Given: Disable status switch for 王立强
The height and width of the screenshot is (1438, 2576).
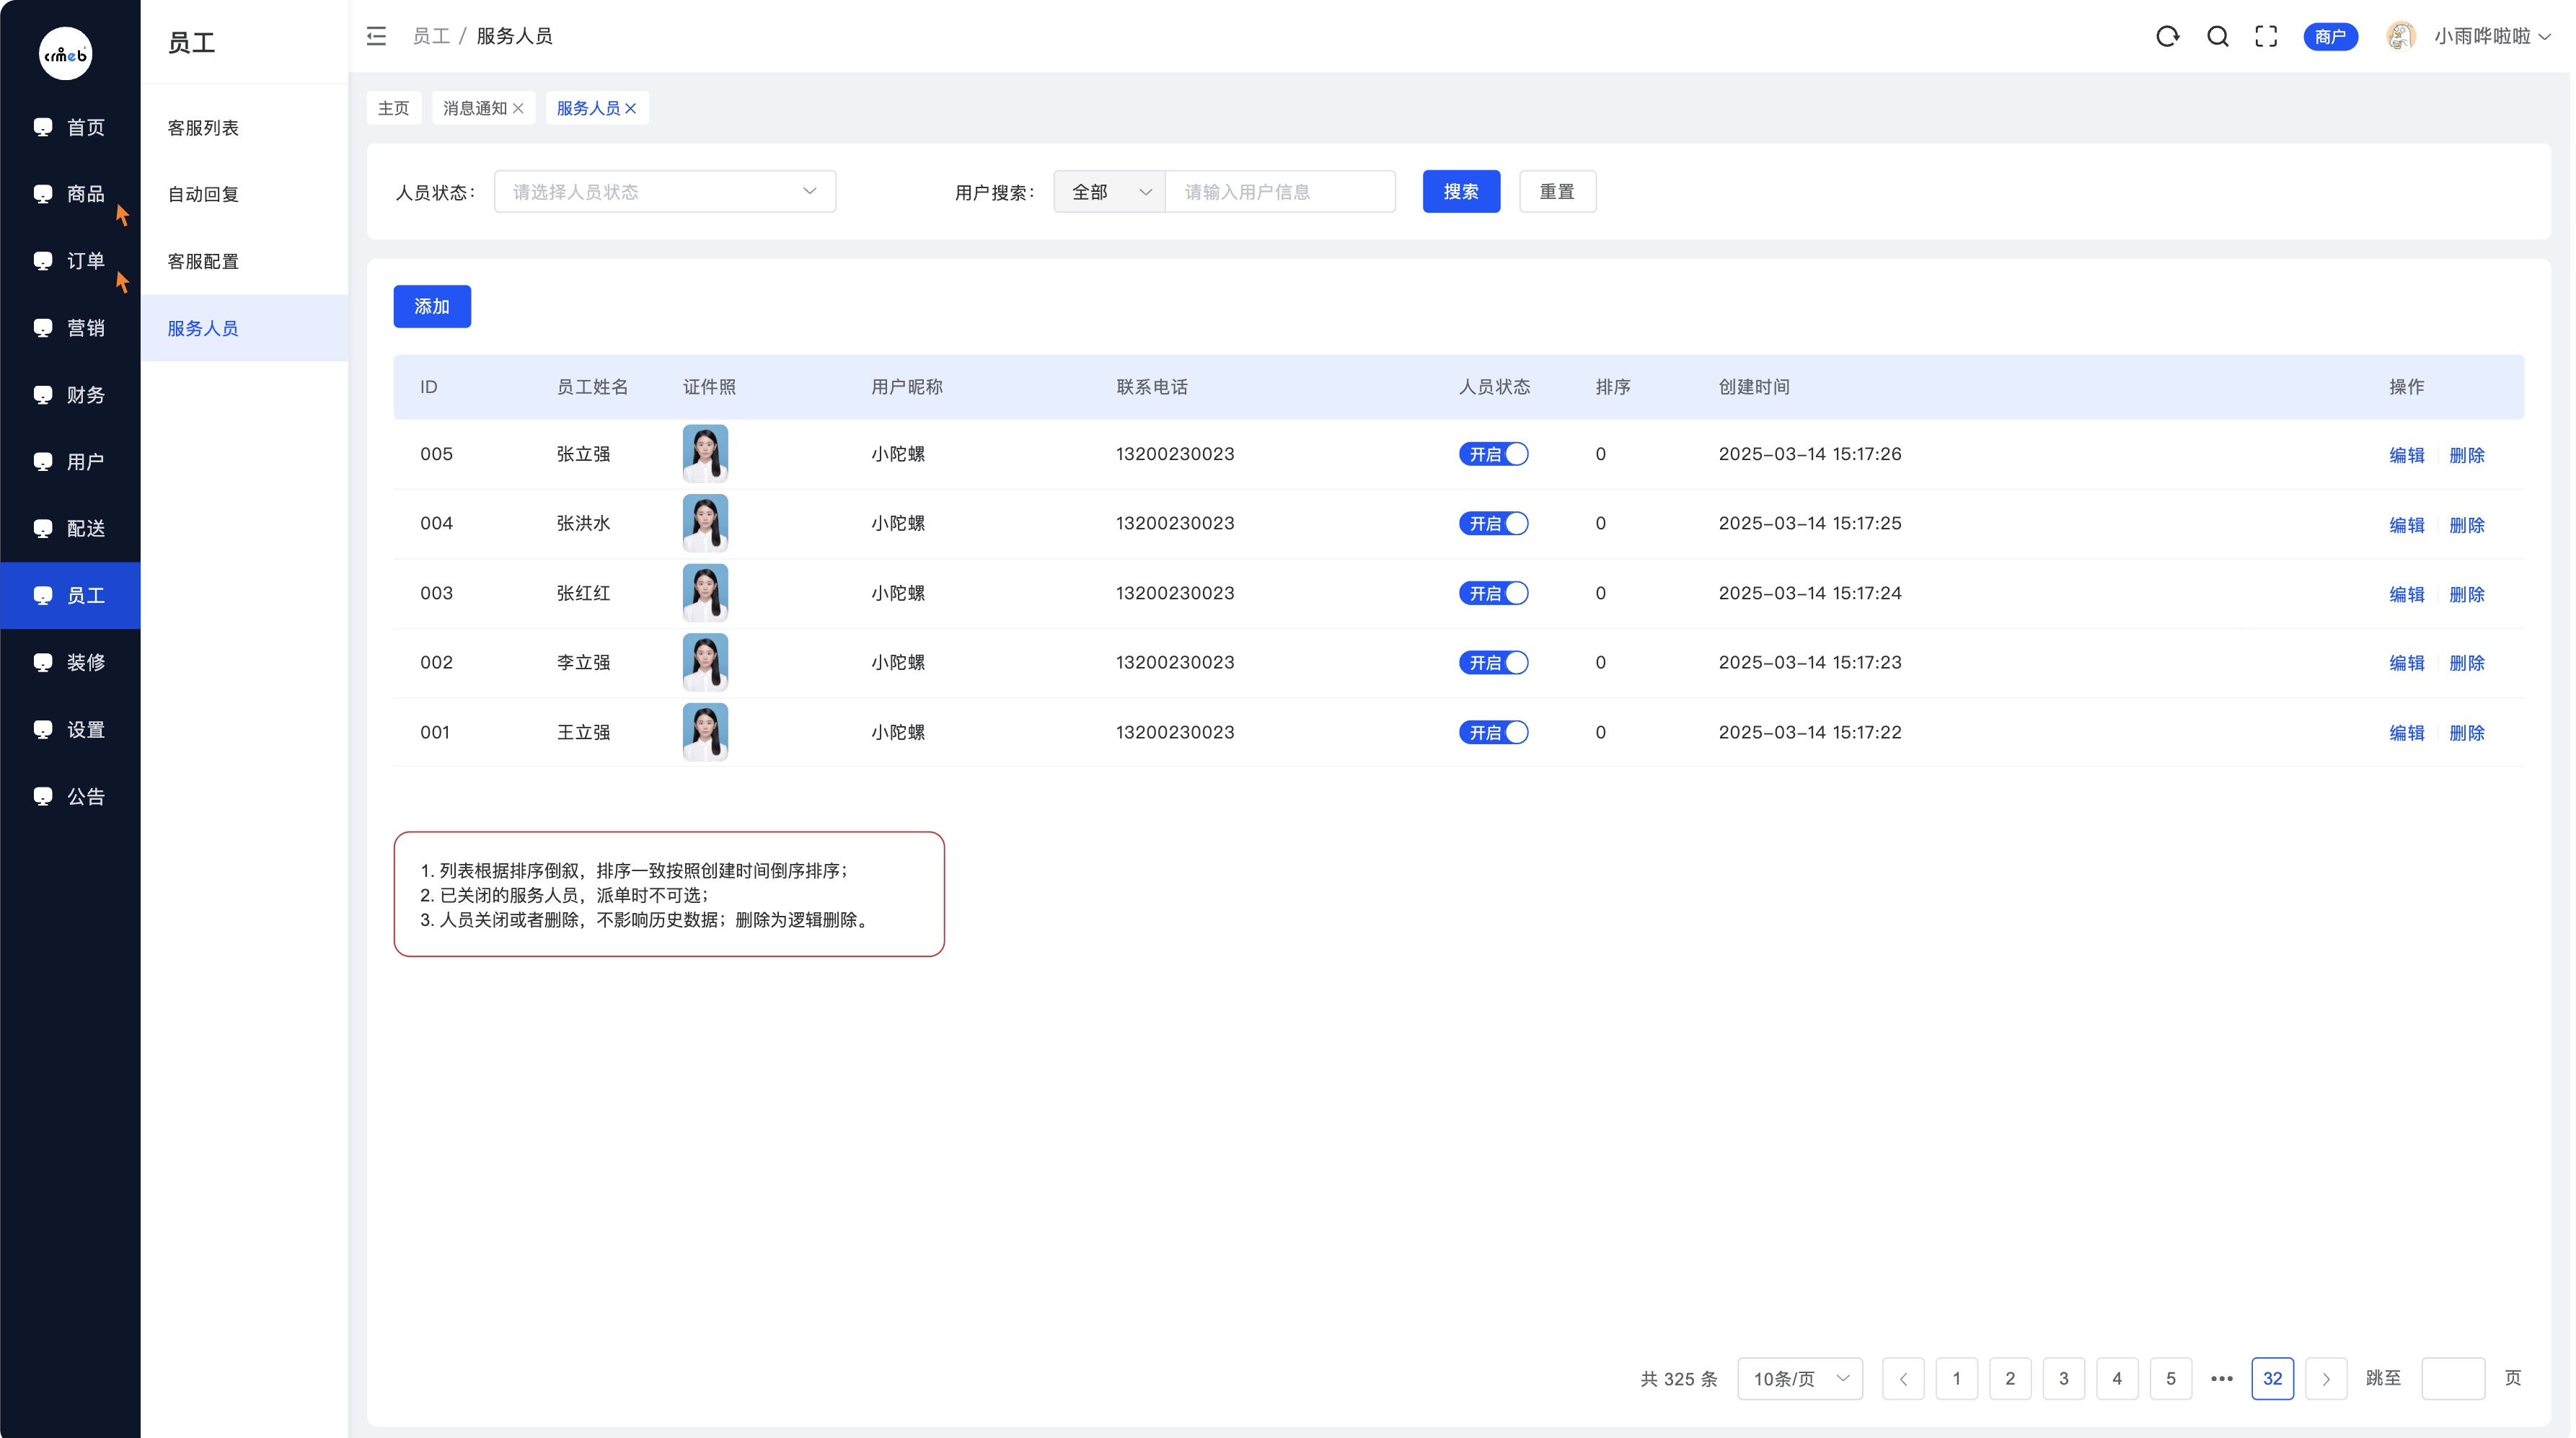Looking at the screenshot, I should click(x=1493, y=732).
